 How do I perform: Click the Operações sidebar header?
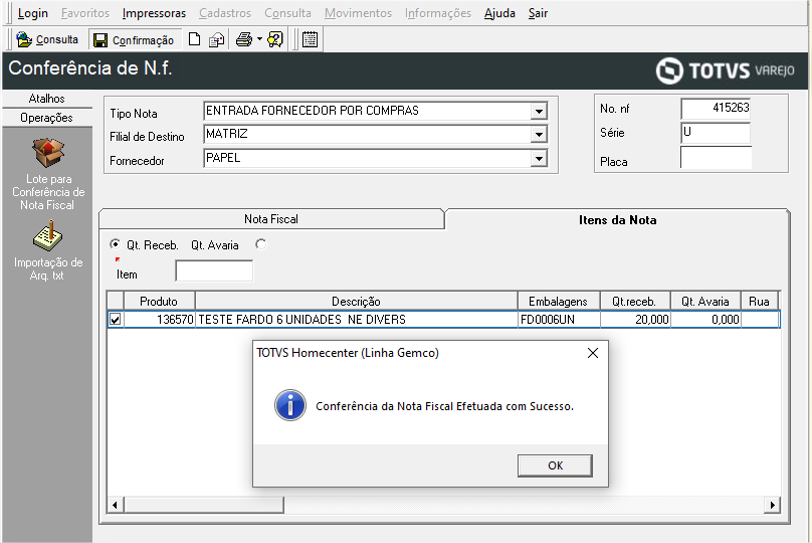coord(47,118)
